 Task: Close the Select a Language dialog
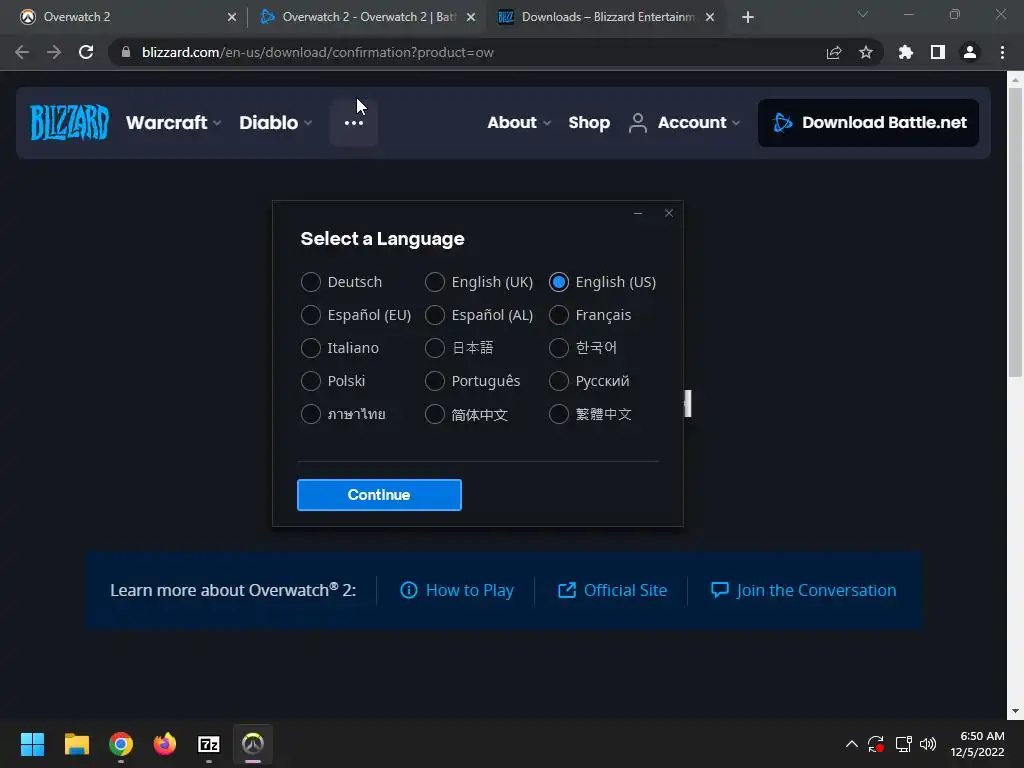[x=669, y=214]
